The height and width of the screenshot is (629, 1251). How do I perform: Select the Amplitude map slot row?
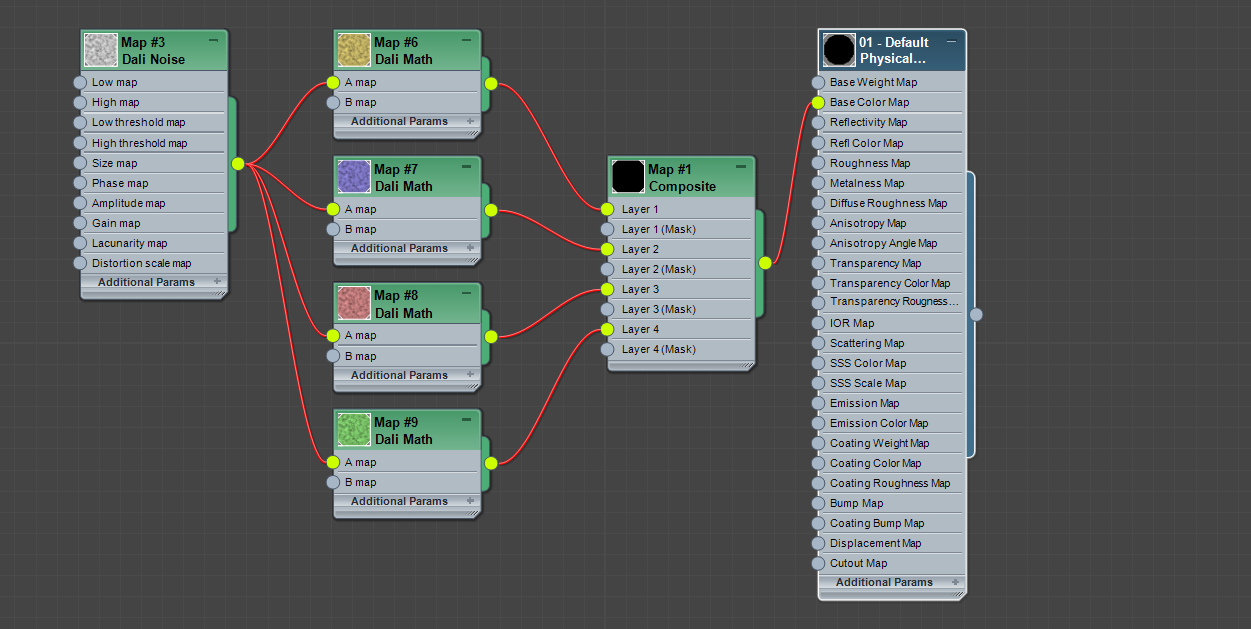153,203
